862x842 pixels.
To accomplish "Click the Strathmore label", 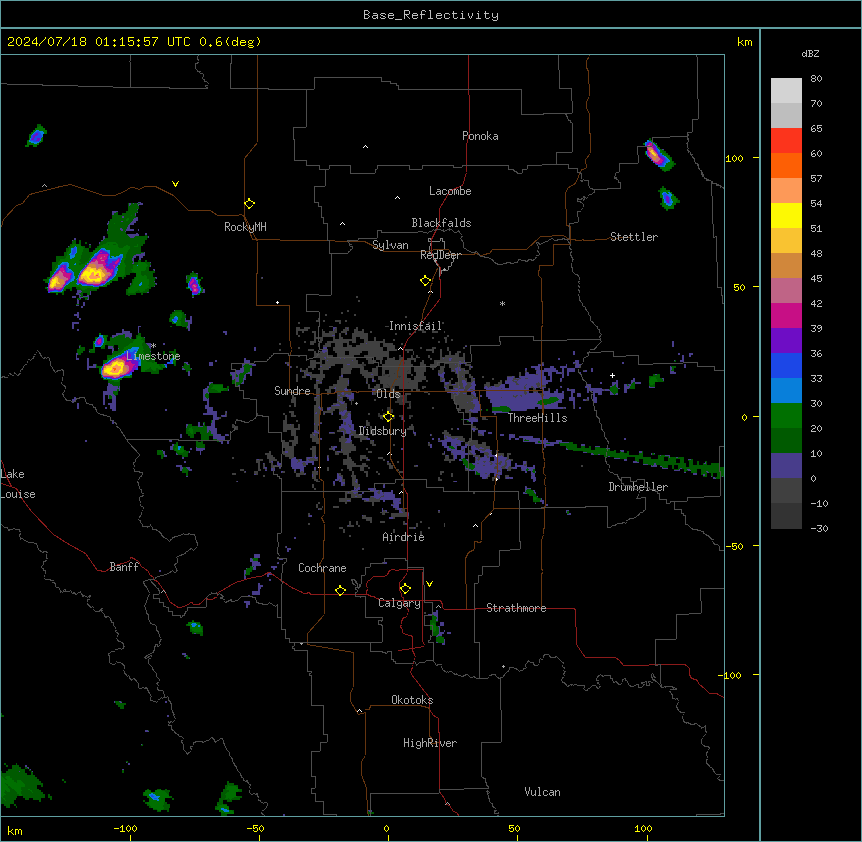I will [x=516, y=608].
